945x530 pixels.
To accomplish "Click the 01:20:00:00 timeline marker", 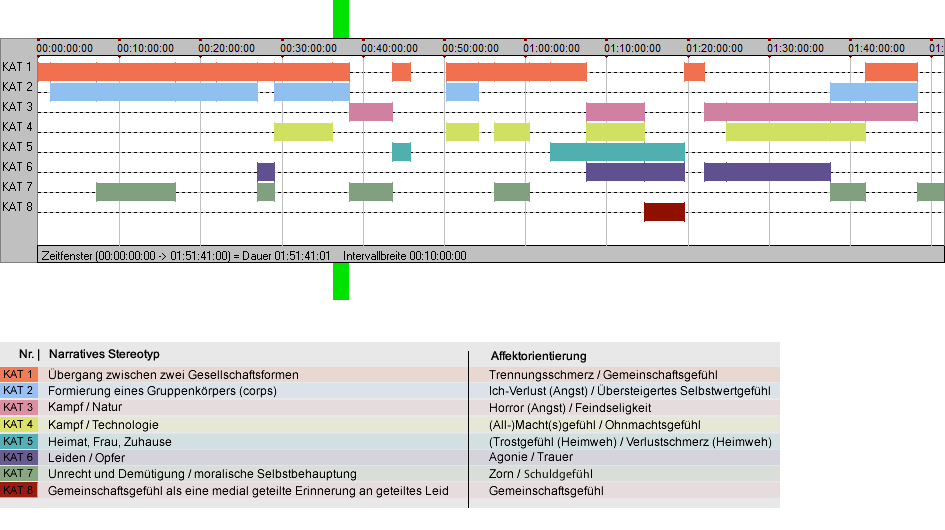I will tap(714, 48).
